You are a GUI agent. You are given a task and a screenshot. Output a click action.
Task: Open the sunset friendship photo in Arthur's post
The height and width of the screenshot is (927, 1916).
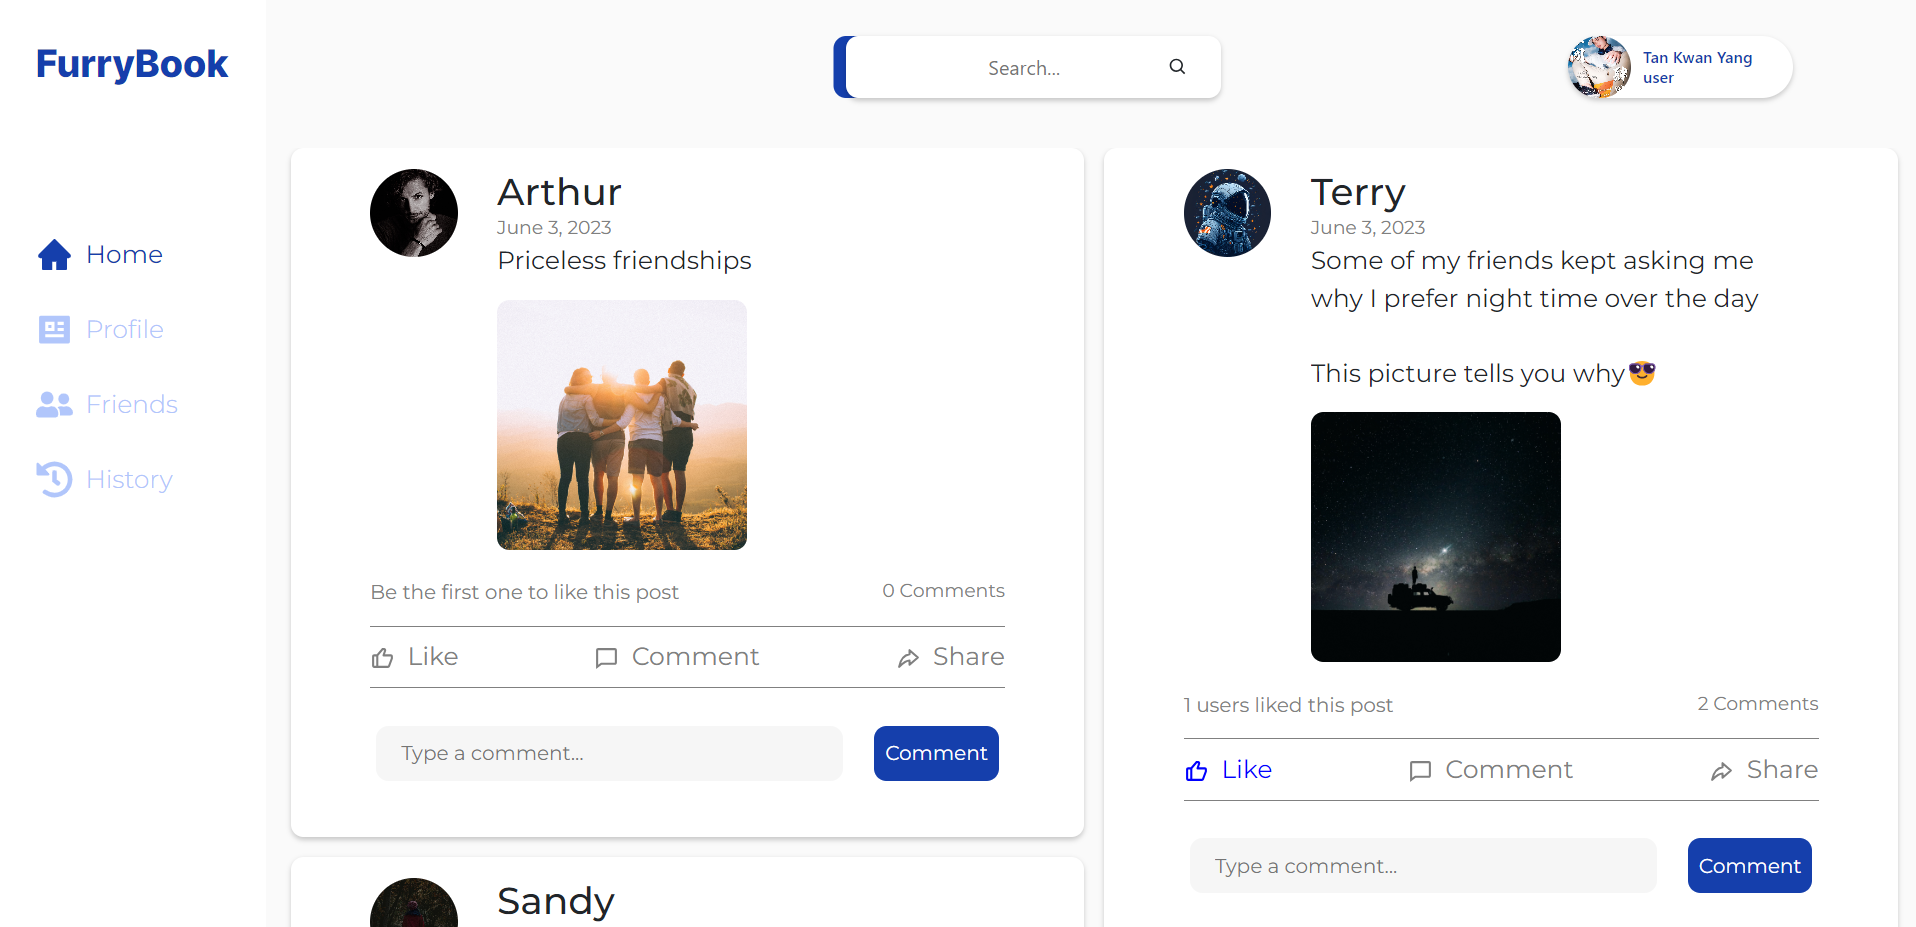(x=621, y=424)
